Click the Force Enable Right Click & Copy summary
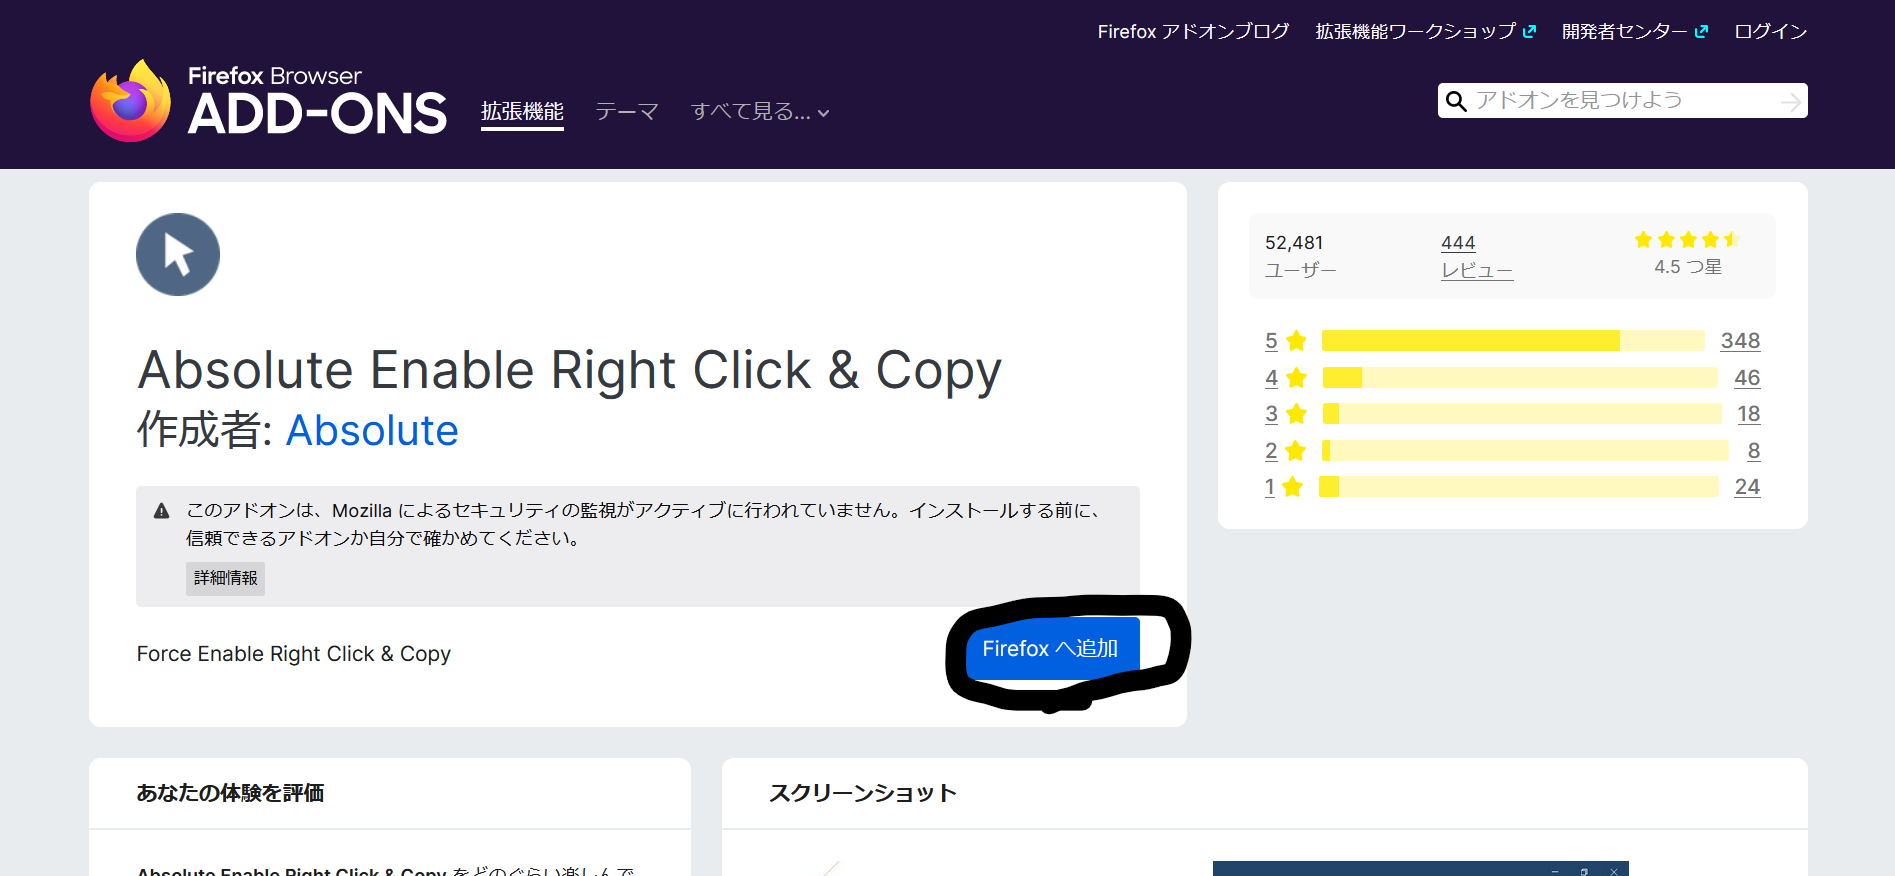1895x876 pixels. (294, 654)
